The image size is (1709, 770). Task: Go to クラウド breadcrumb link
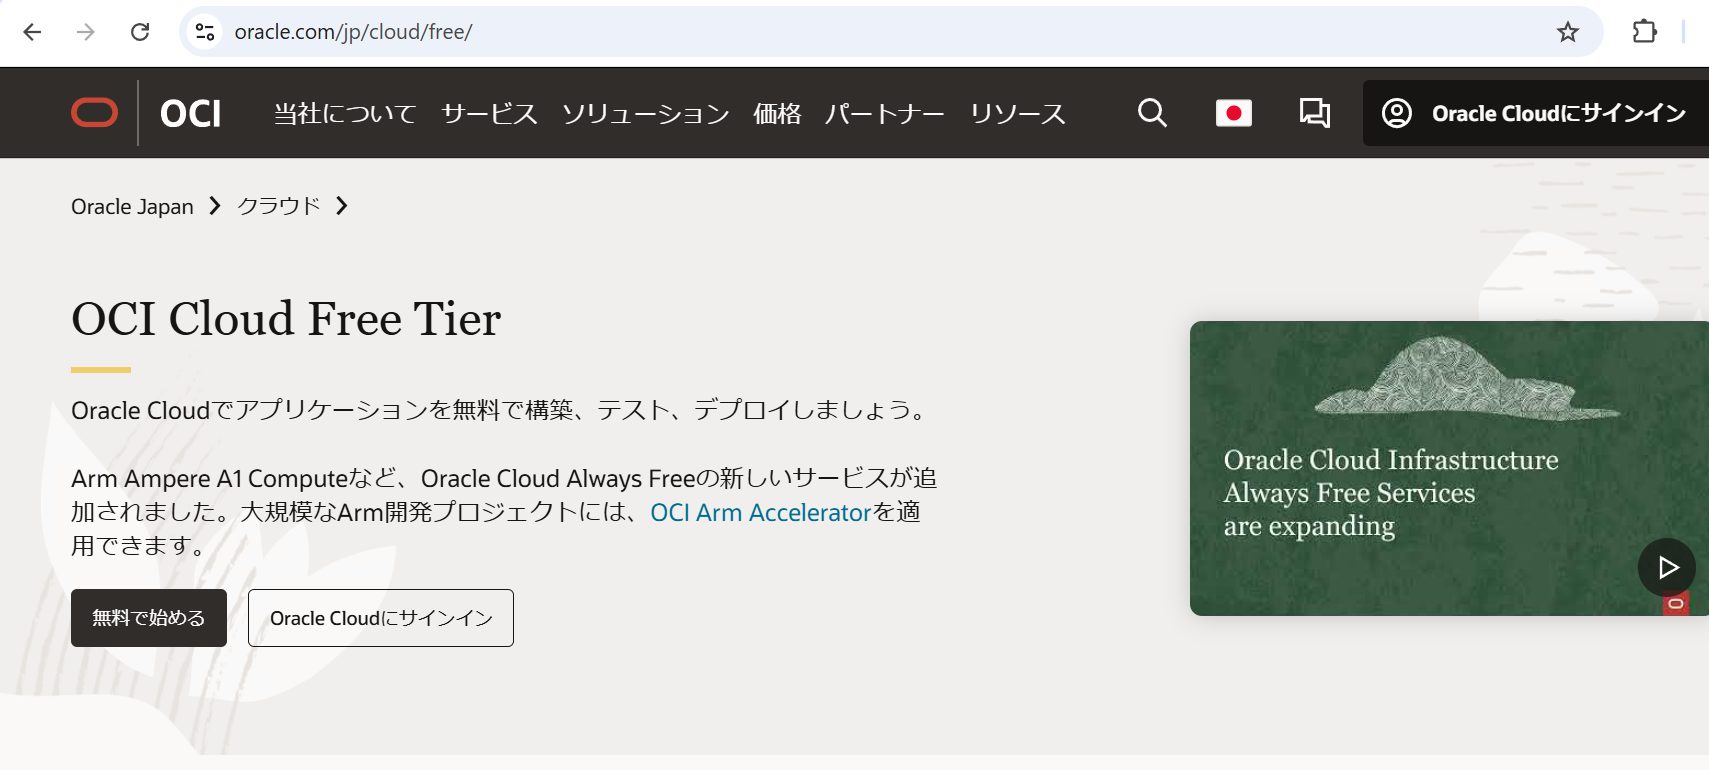point(278,206)
